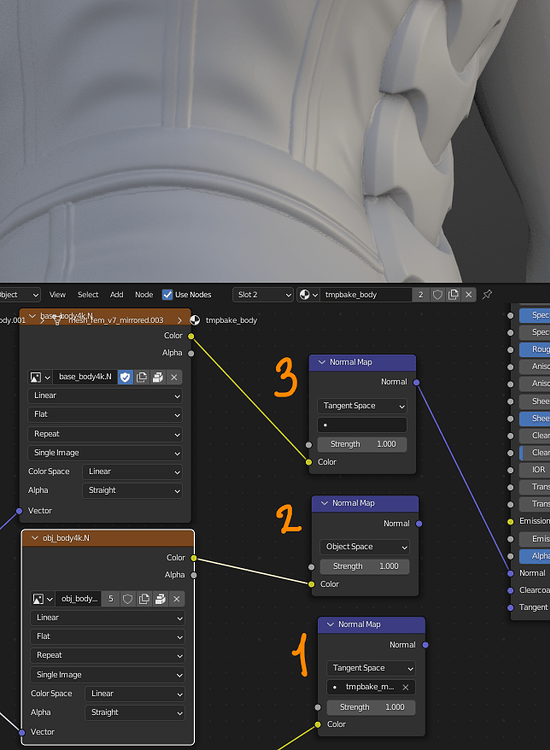Unlink image in base_body4k.N node
Screen dimensions: 550x750
174,377
